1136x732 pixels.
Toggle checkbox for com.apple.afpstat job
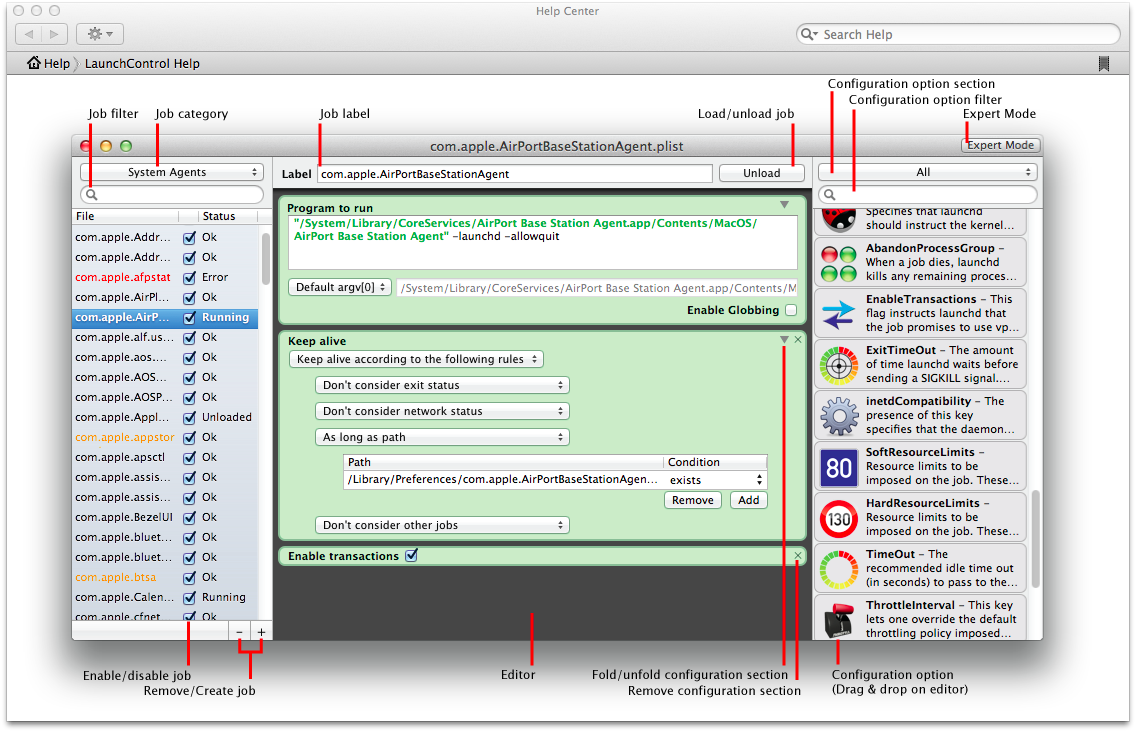pyautogui.click(x=189, y=278)
